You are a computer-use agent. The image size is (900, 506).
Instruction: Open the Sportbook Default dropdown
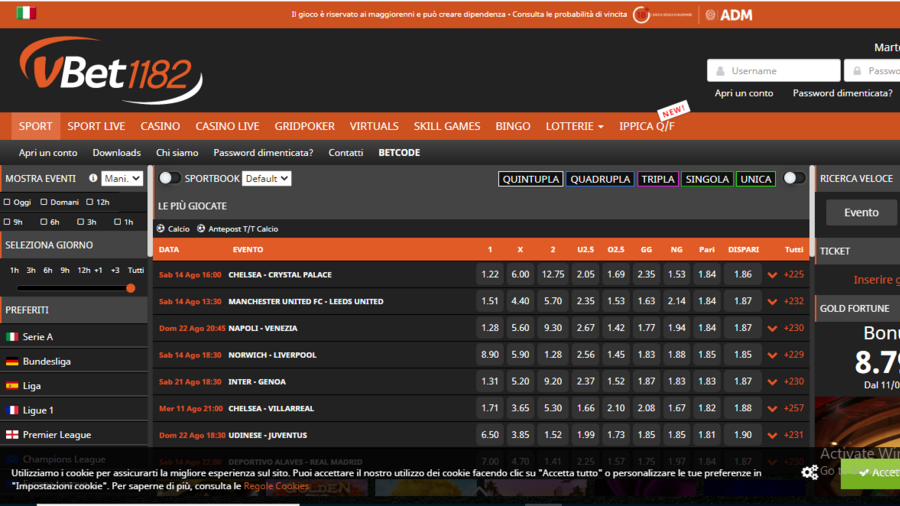click(x=266, y=178)
